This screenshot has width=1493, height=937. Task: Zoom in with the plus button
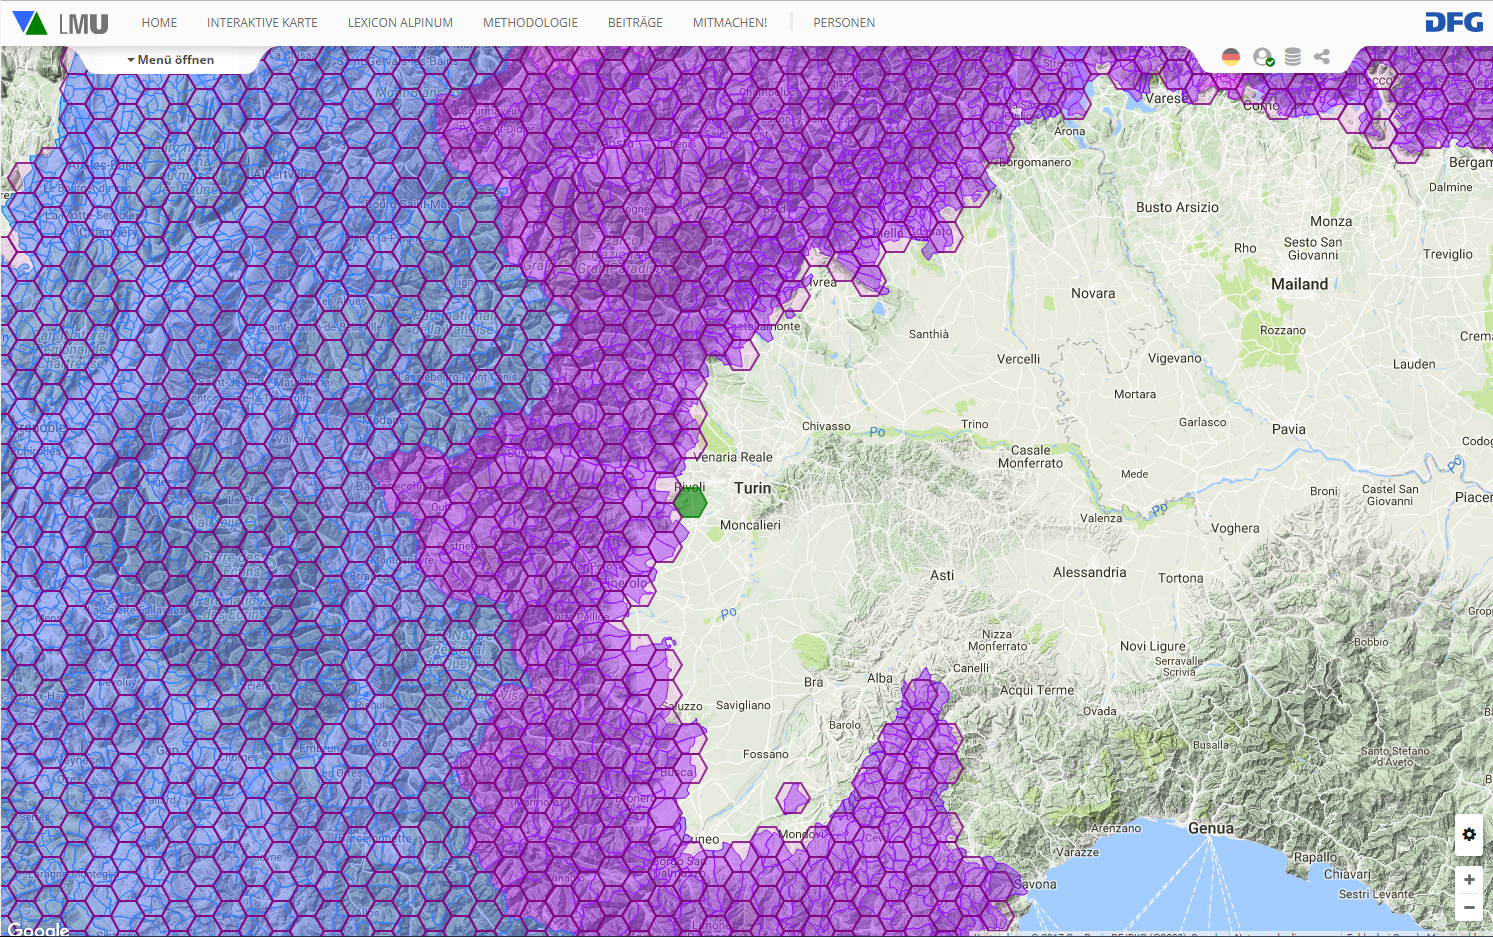point(1469,880)
